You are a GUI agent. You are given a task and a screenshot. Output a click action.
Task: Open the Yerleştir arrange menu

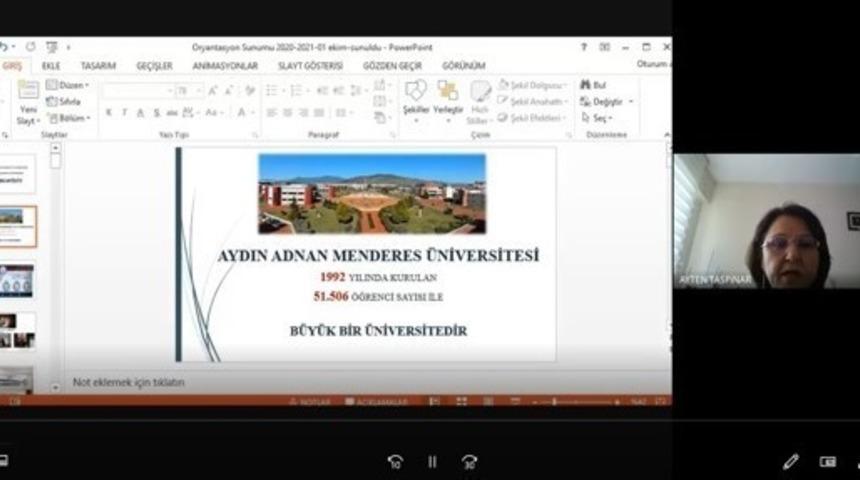click(448, 101)
